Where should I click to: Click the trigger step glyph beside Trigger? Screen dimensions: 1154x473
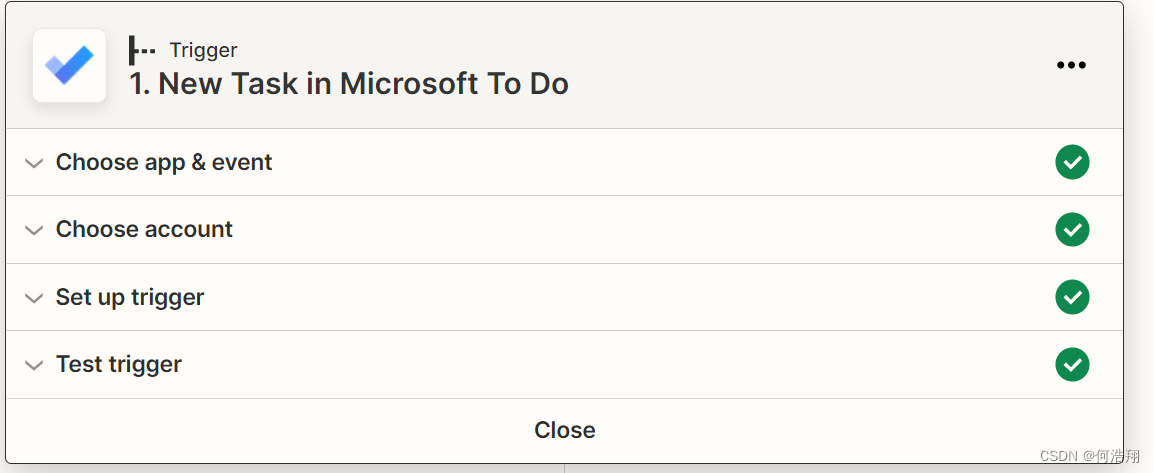(142, 50)
